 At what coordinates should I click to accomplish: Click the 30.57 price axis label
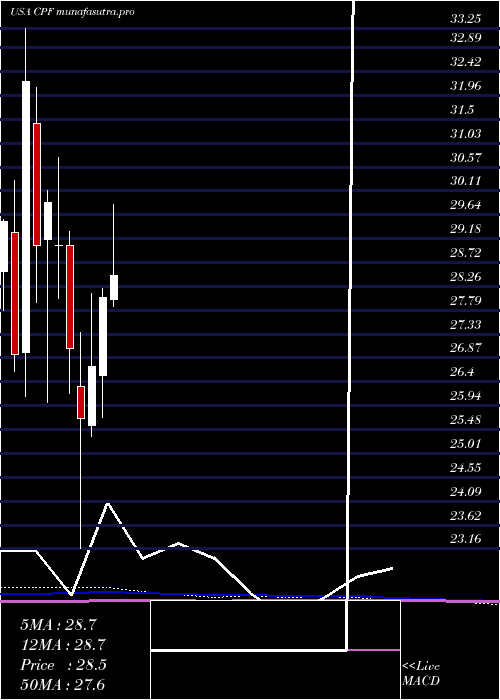pos(465,158)
